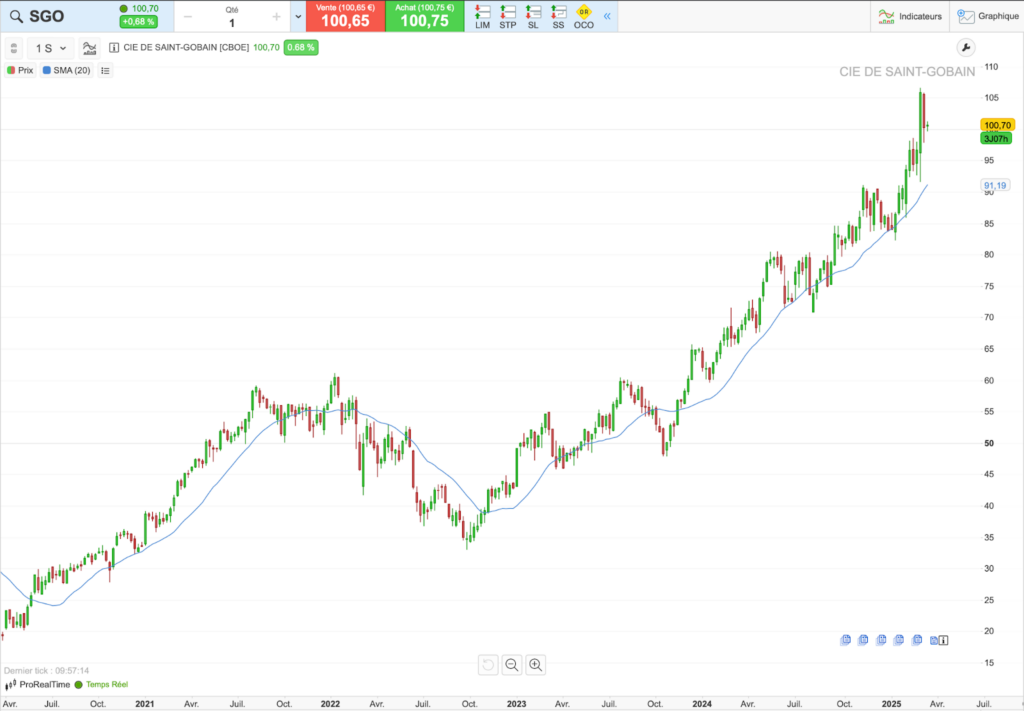Open the Indicateurs panel
The image size is (1024, 711).
pos(910,16)
